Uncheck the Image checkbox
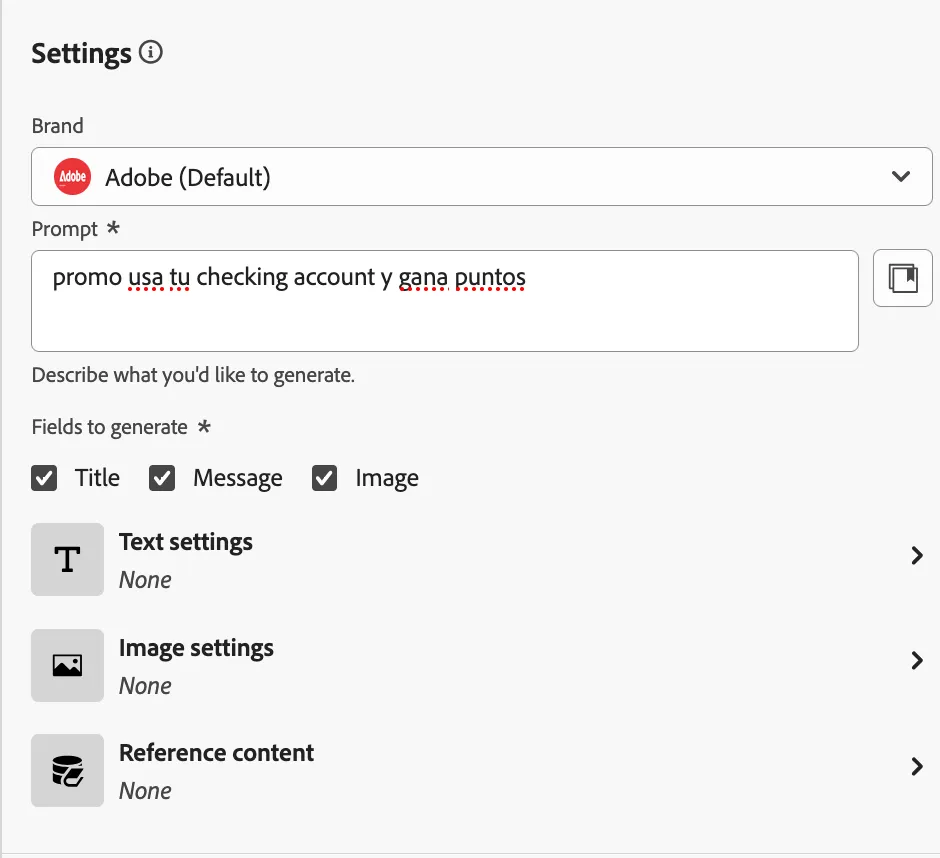The width and height of the screenshot is (940, 858). (x=324, y=478)
